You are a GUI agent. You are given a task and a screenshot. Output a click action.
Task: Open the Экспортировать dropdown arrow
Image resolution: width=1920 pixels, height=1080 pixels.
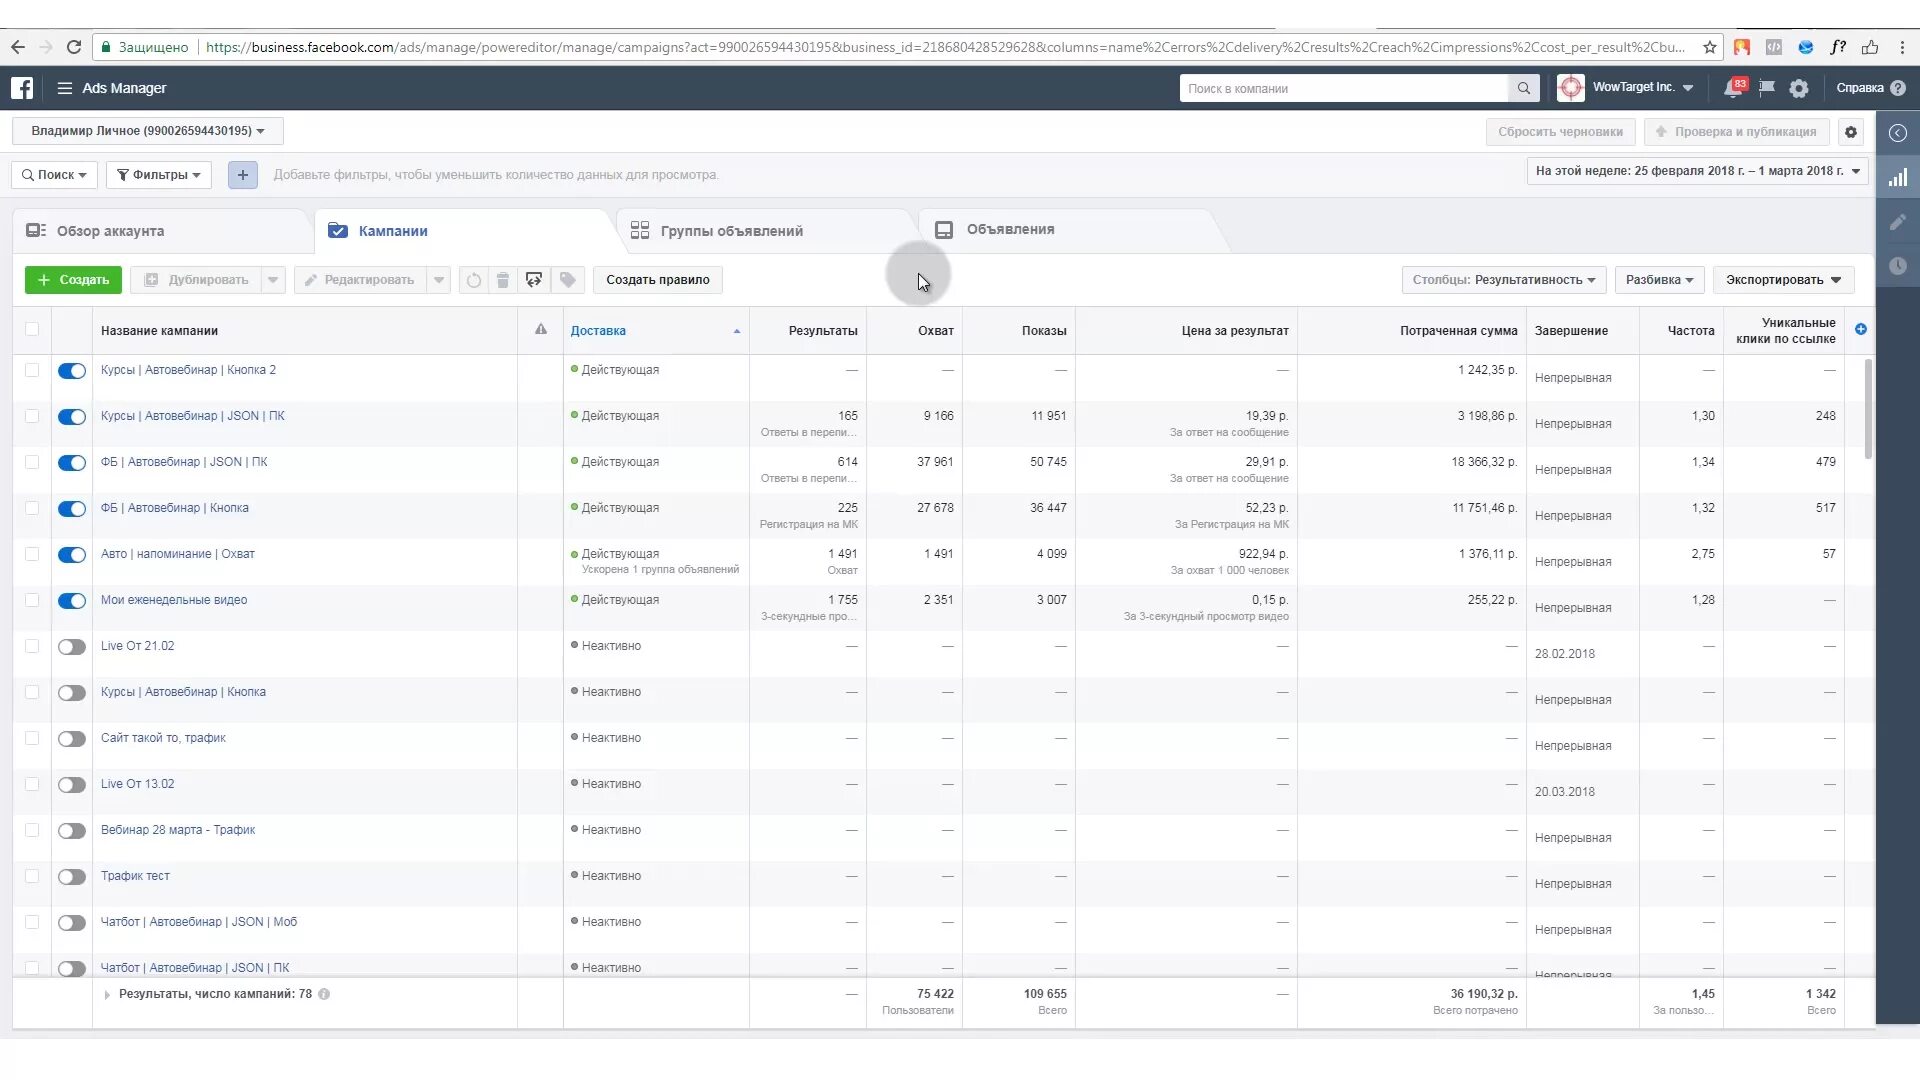(x=1836, y=280)
